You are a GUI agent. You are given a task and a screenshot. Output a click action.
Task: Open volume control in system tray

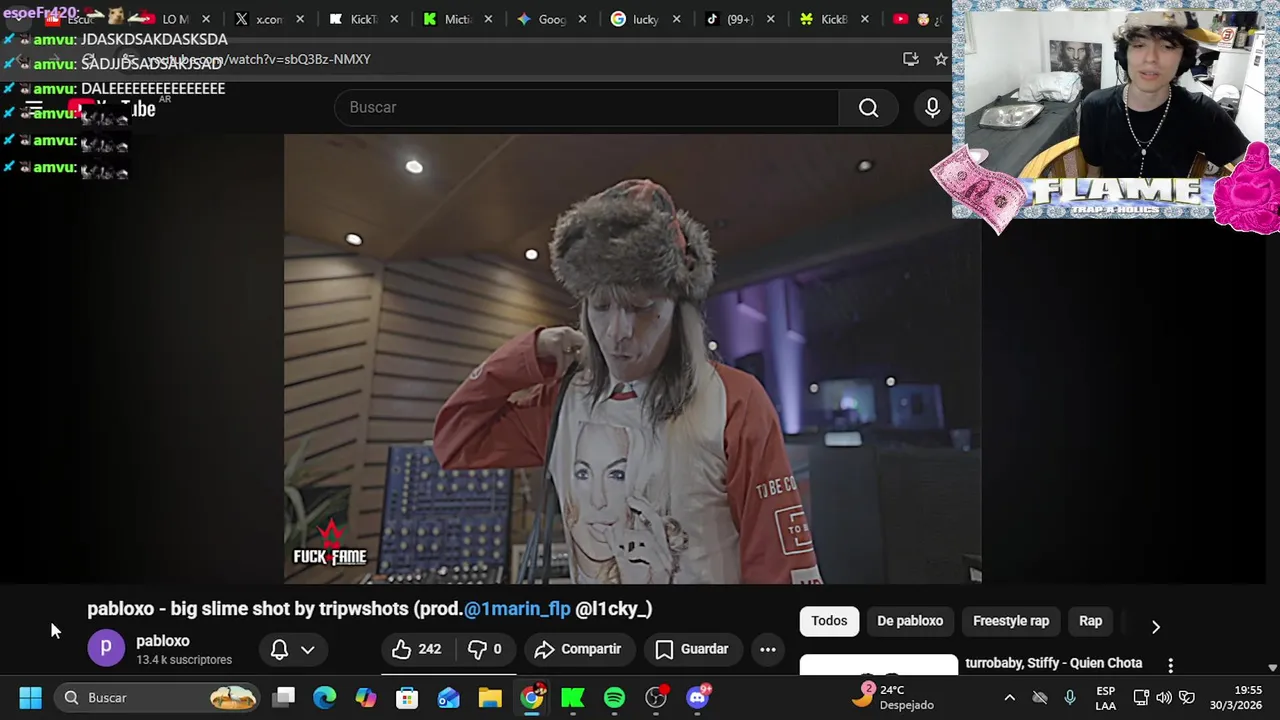[x=1163, y=697]
